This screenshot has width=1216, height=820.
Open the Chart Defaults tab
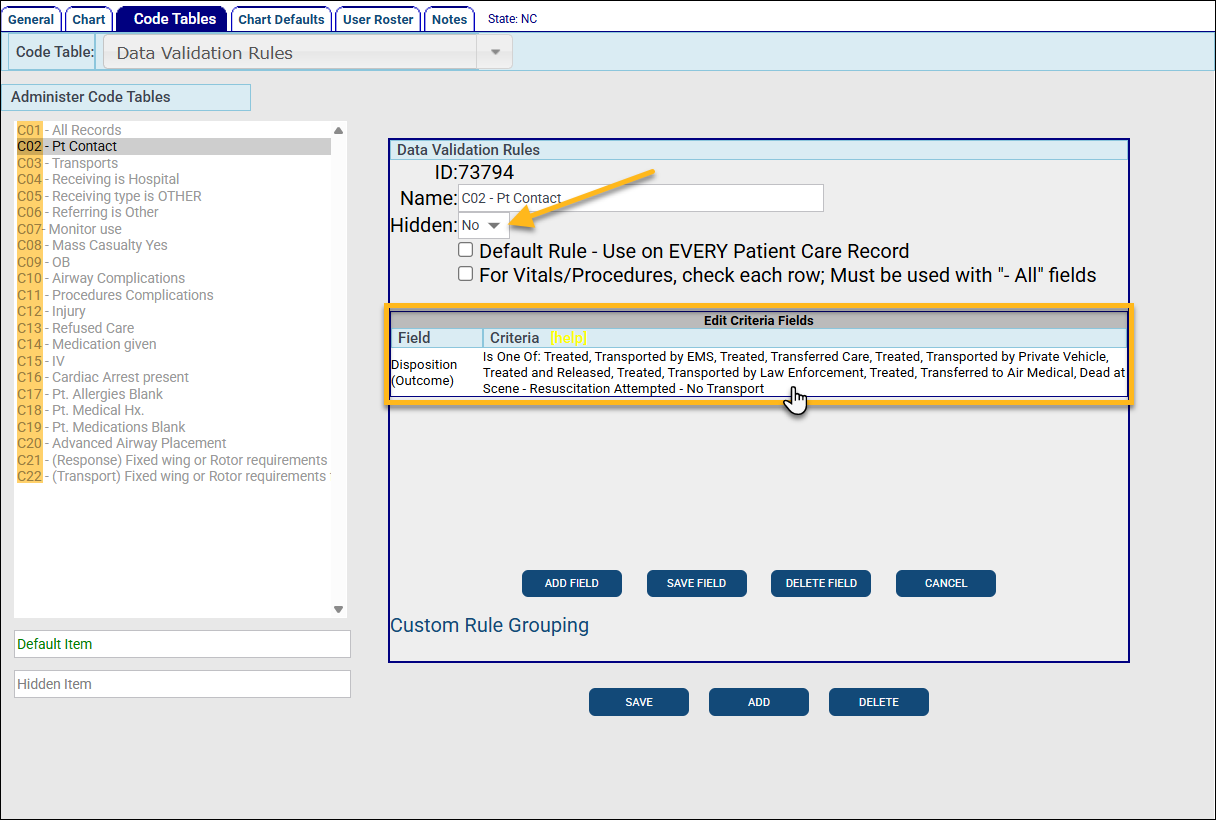point(281,20)
